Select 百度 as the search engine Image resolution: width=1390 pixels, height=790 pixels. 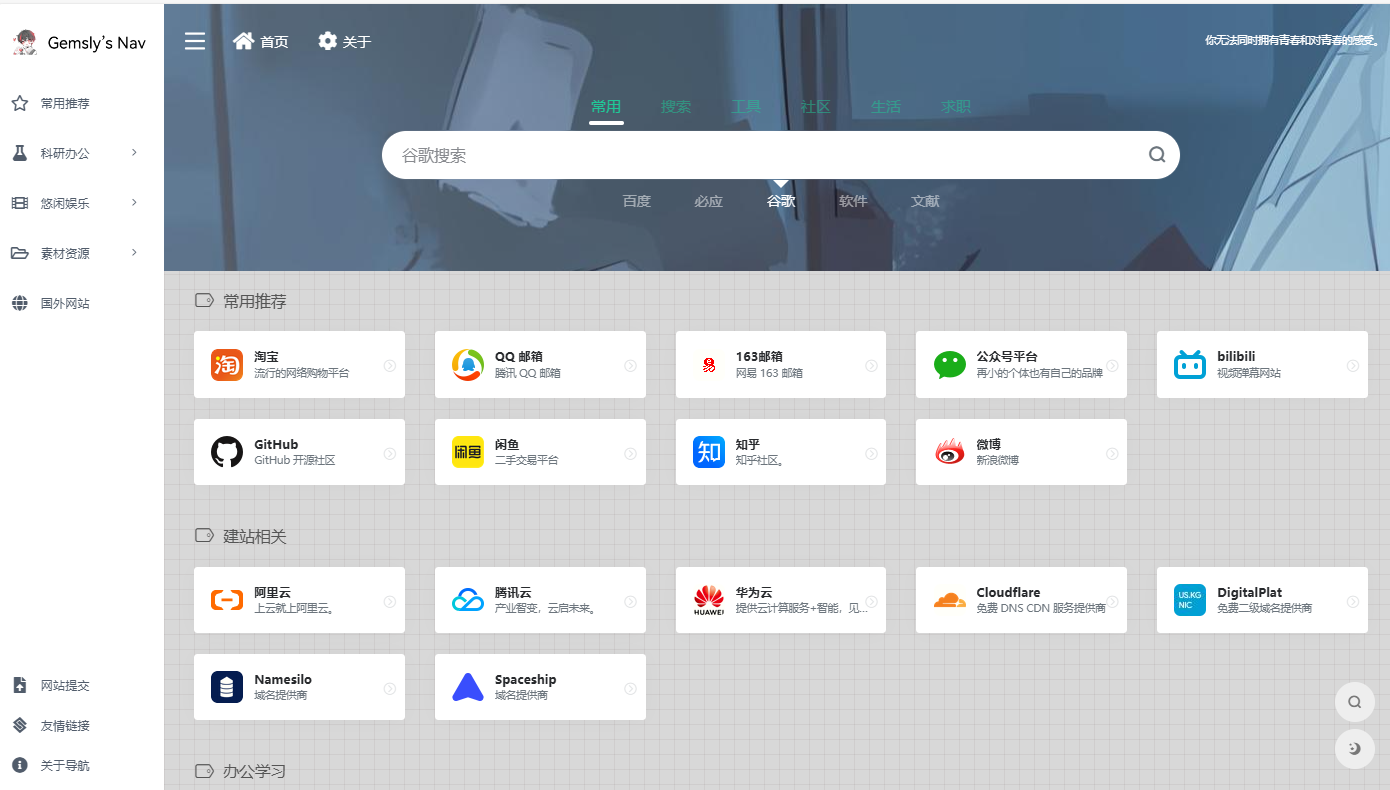pyautogui.click(x=636, y=201)
